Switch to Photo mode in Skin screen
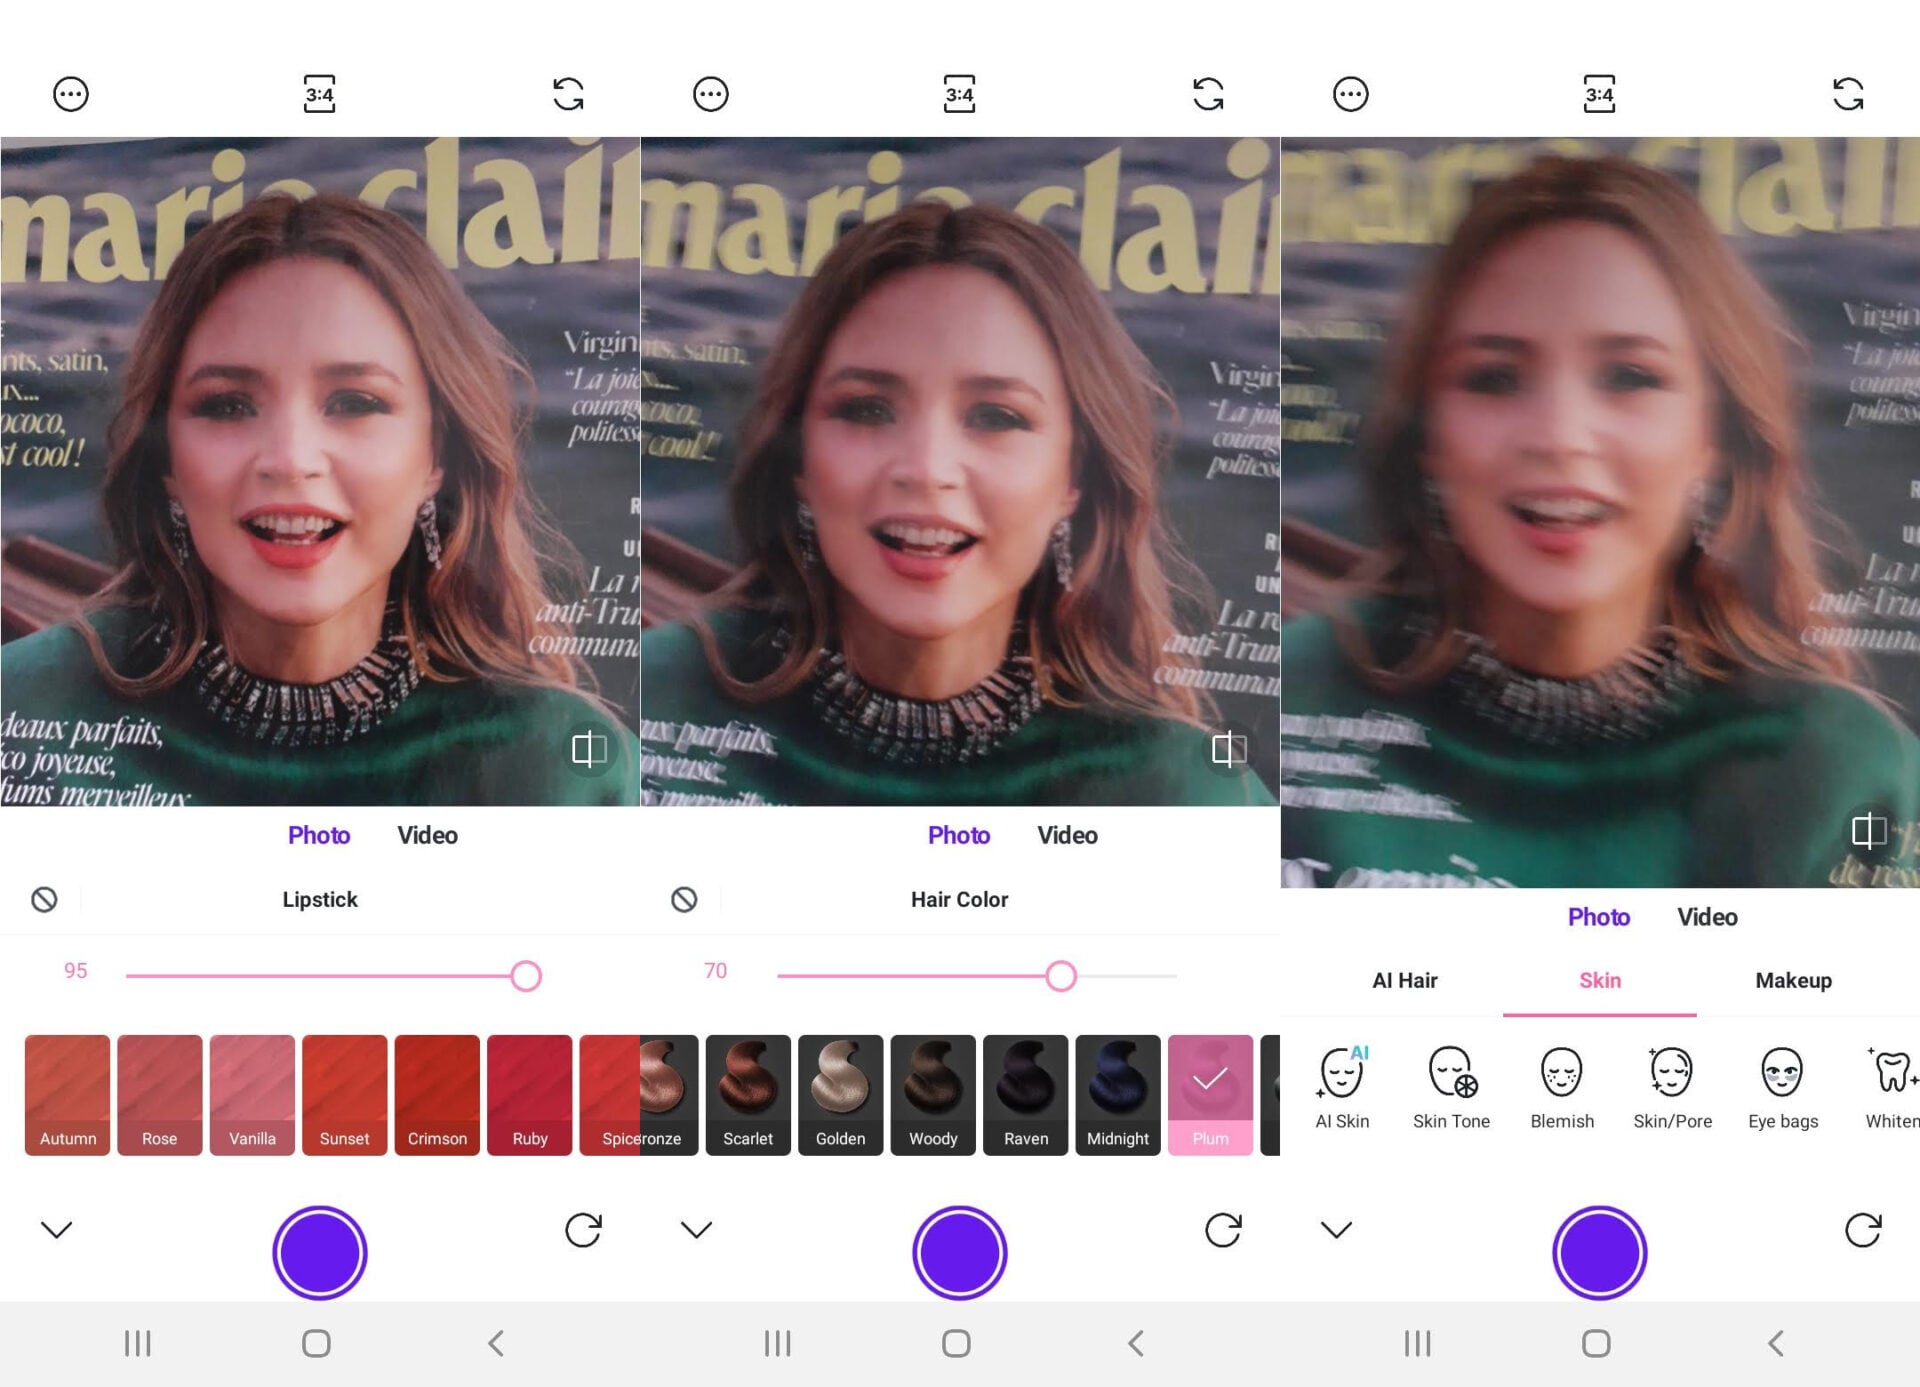 [x=1599, y=917]
